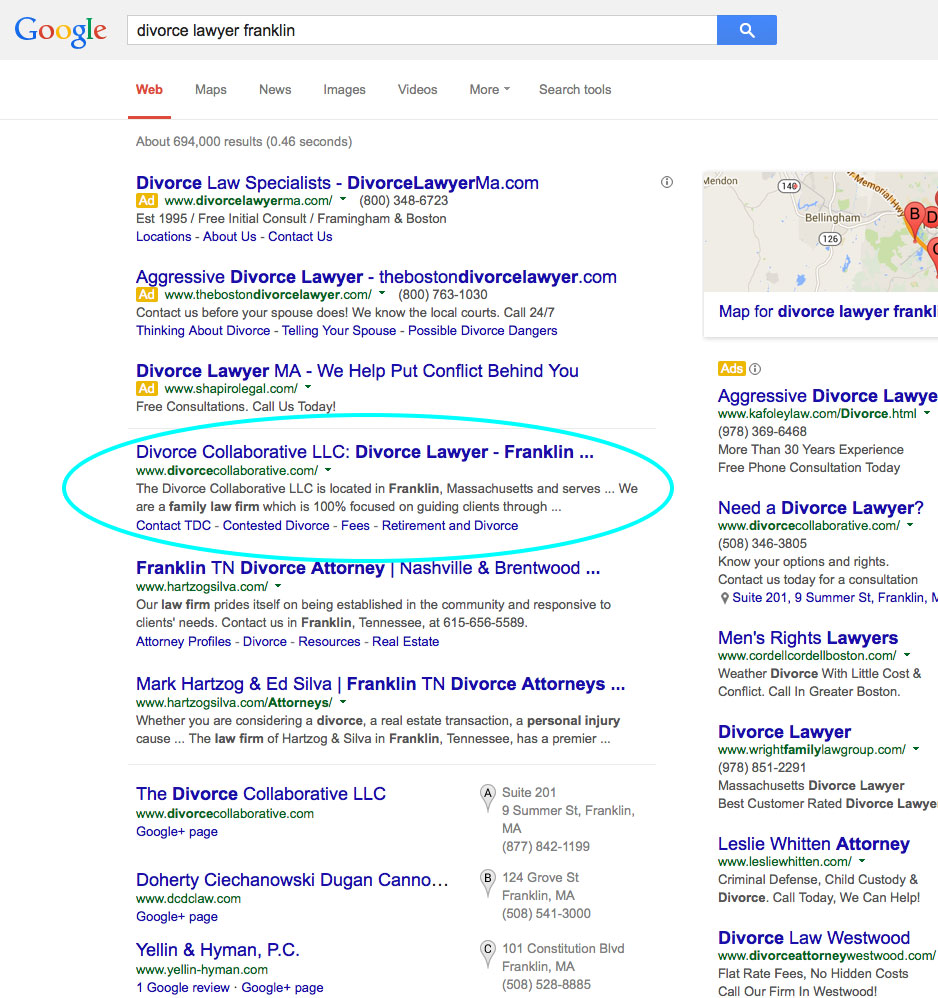Click the 'Telling Your Spouse' sitelink
This screenshot has width=938, height=998.
(339, 331)
